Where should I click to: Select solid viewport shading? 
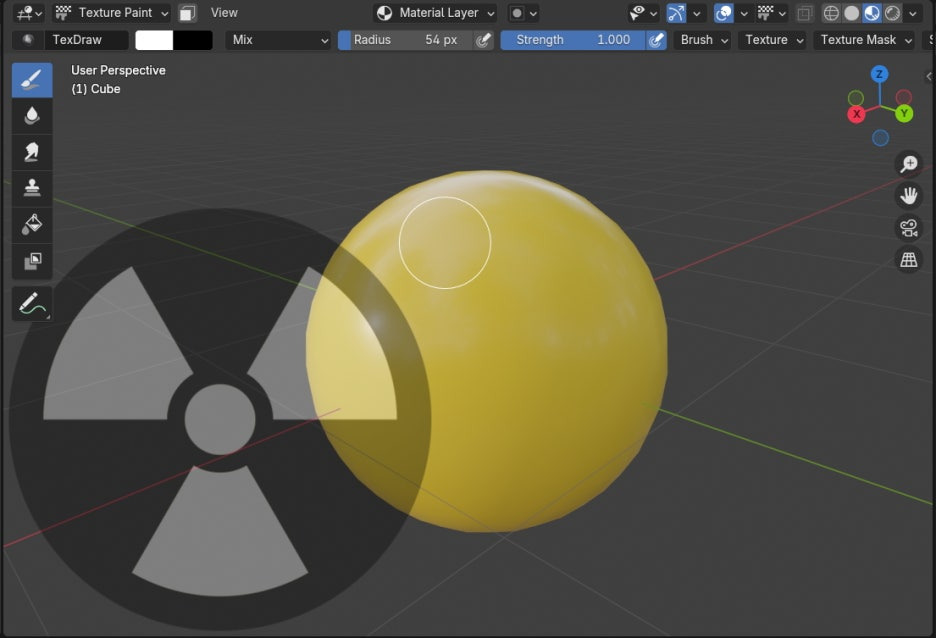pos(852,13)
